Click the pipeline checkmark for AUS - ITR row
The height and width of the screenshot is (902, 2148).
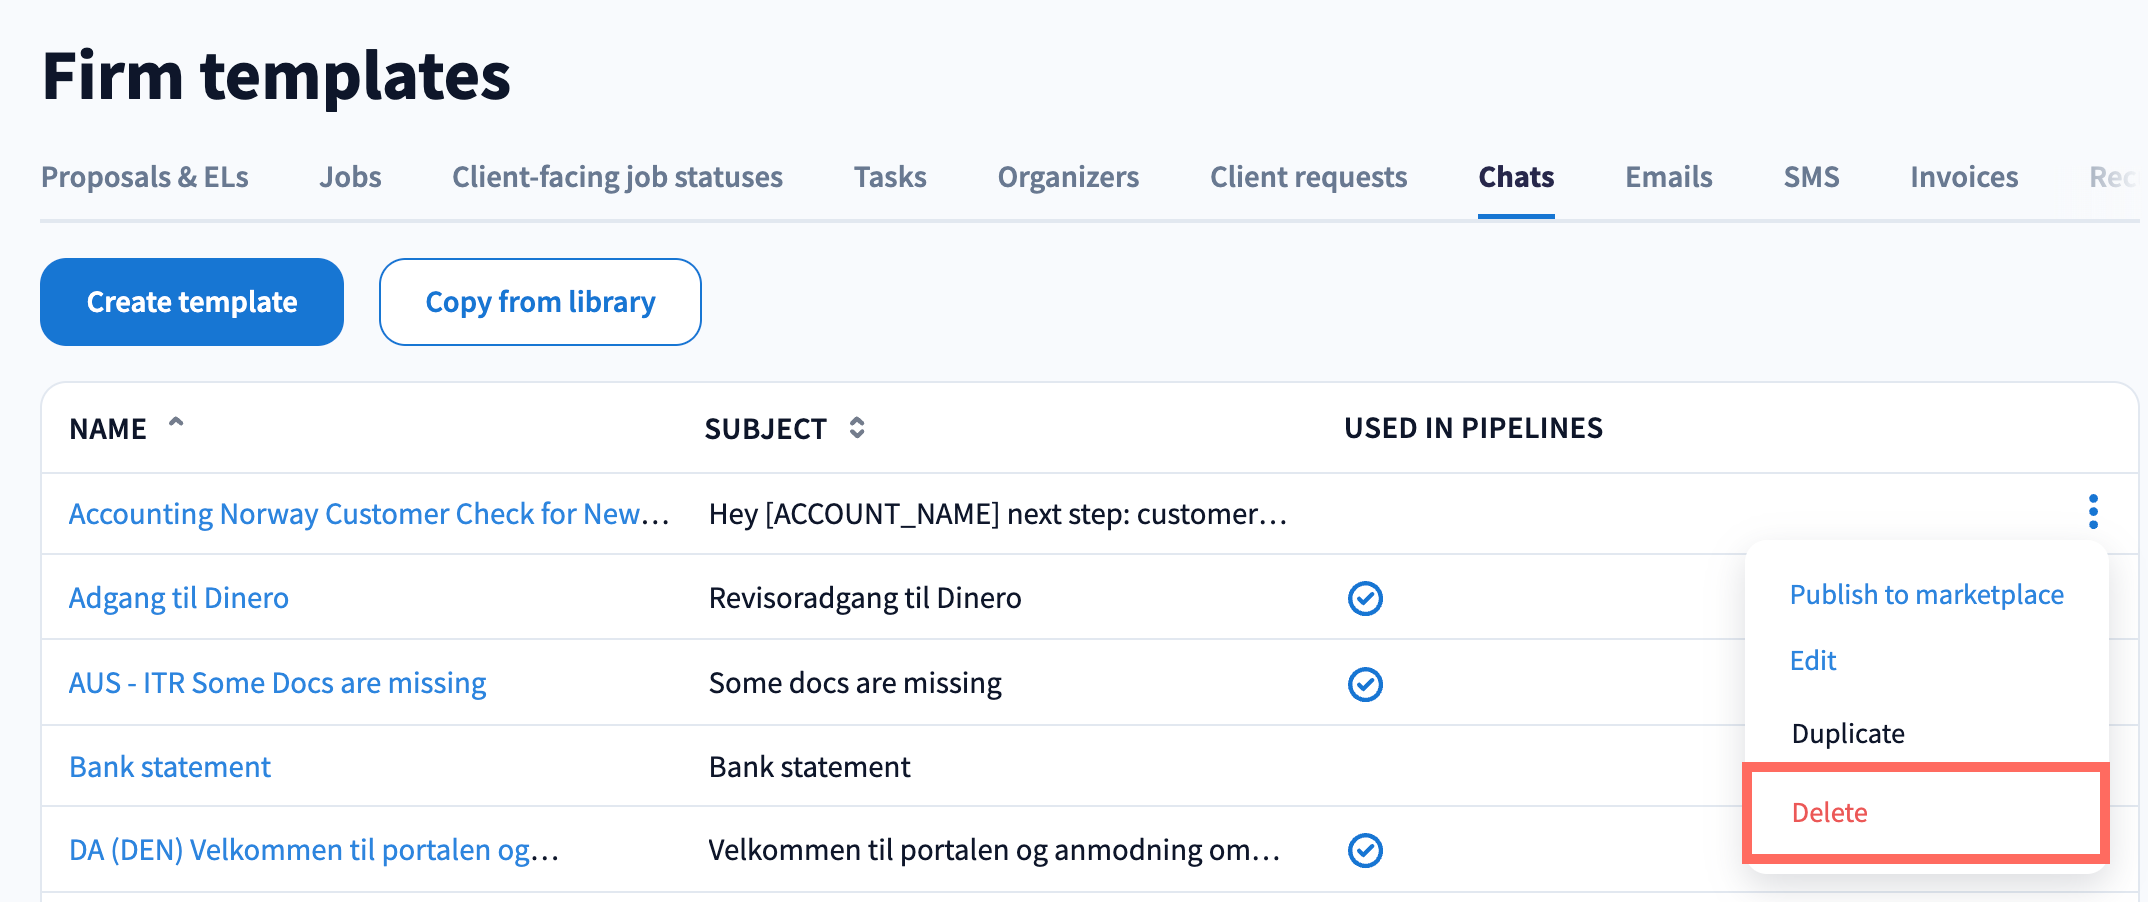pyautogui.click(x=1365, y=685)
